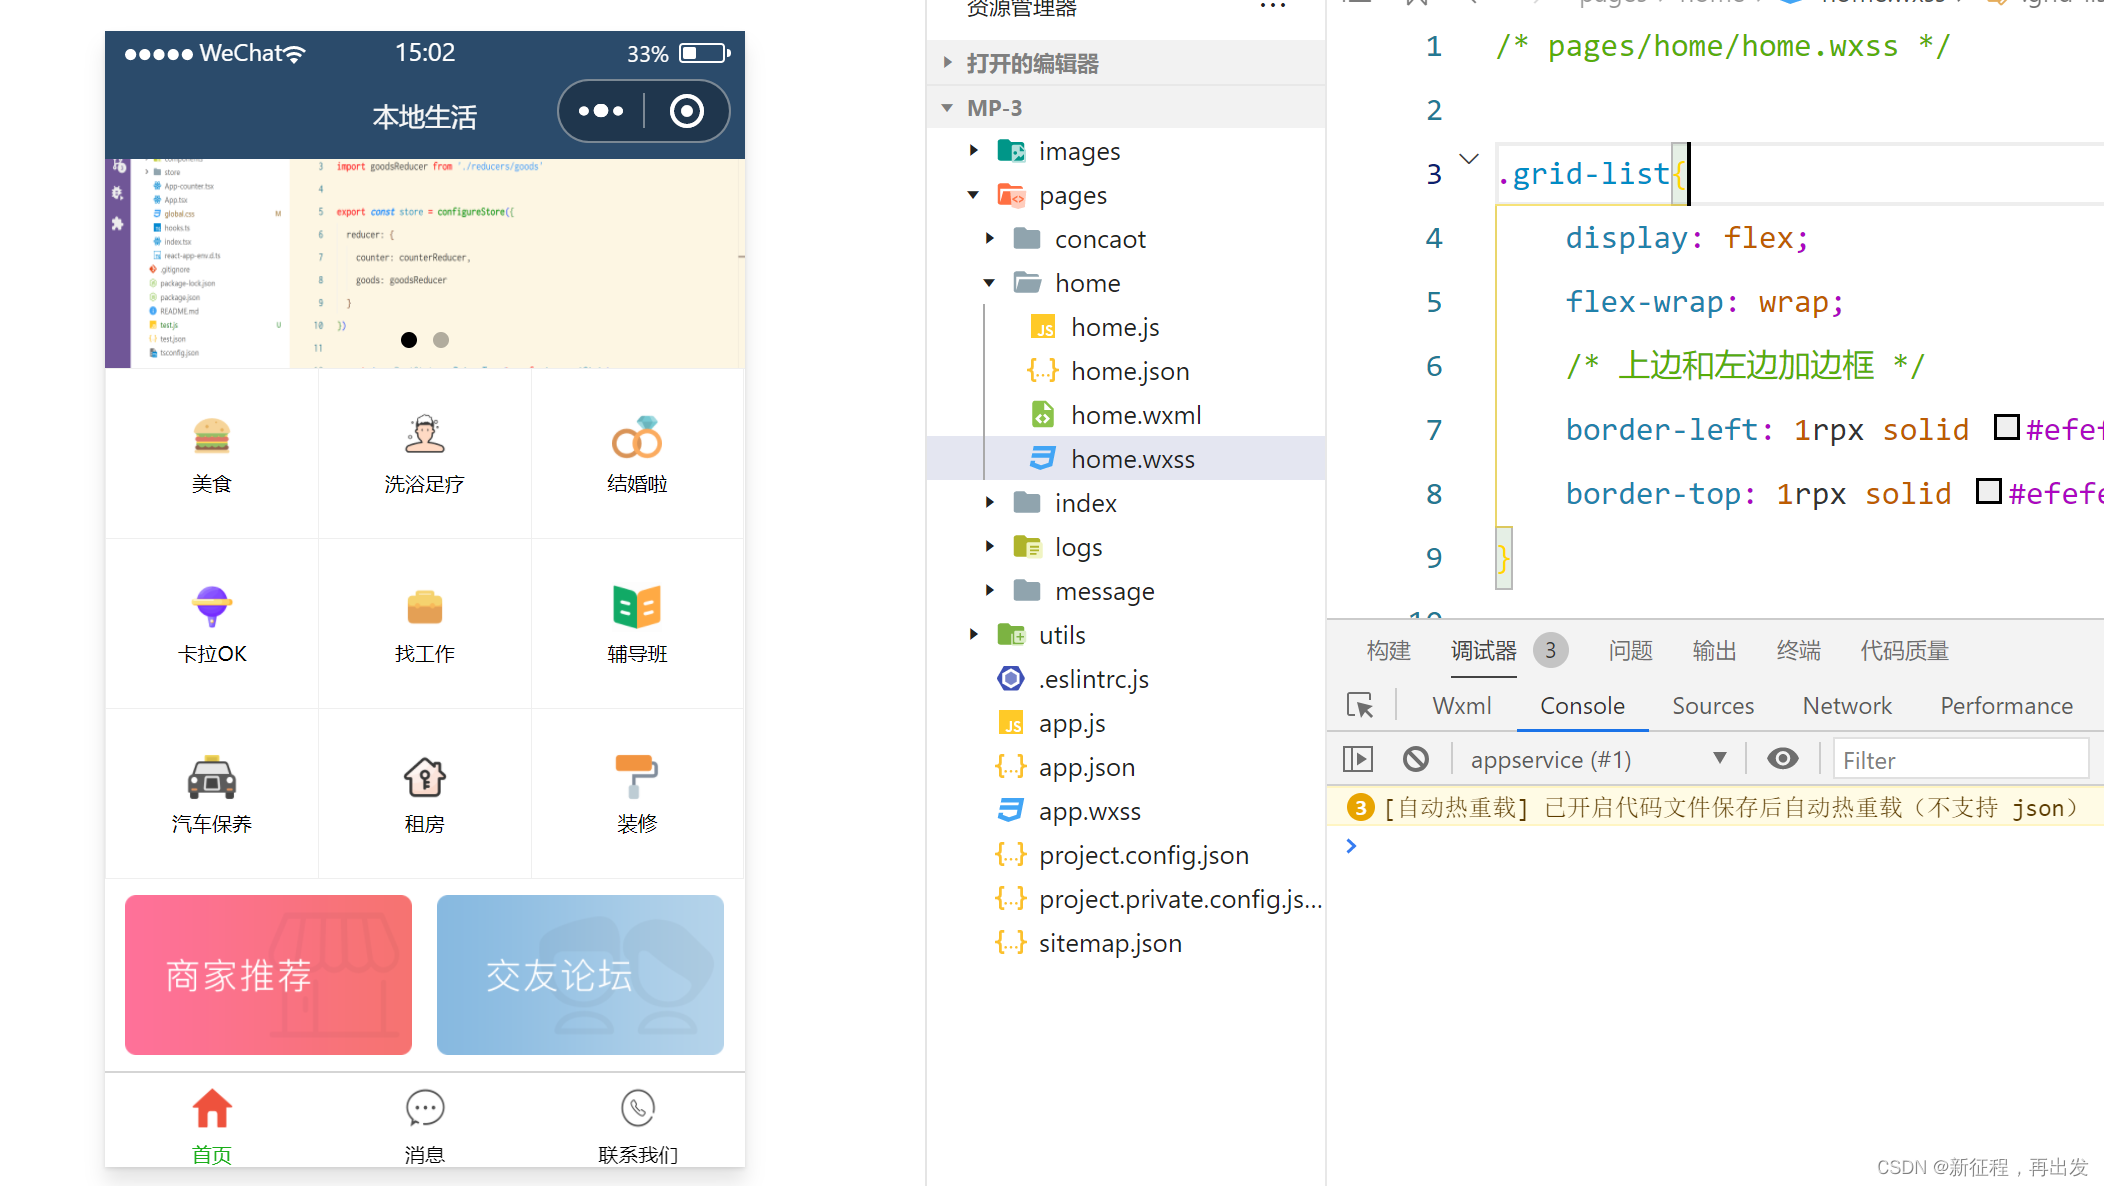Switch to the Network tab

point(1846,705)
